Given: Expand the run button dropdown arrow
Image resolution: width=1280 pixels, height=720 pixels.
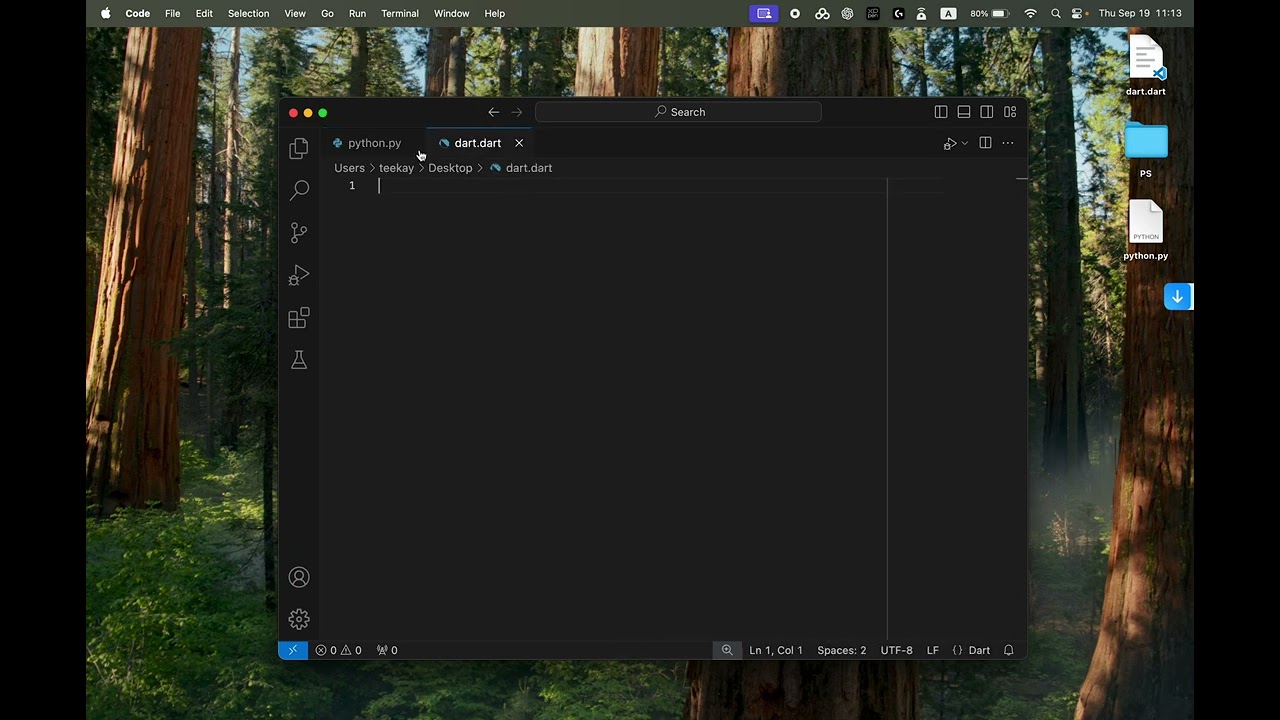Looking at the screenshot, I should 964,144.
